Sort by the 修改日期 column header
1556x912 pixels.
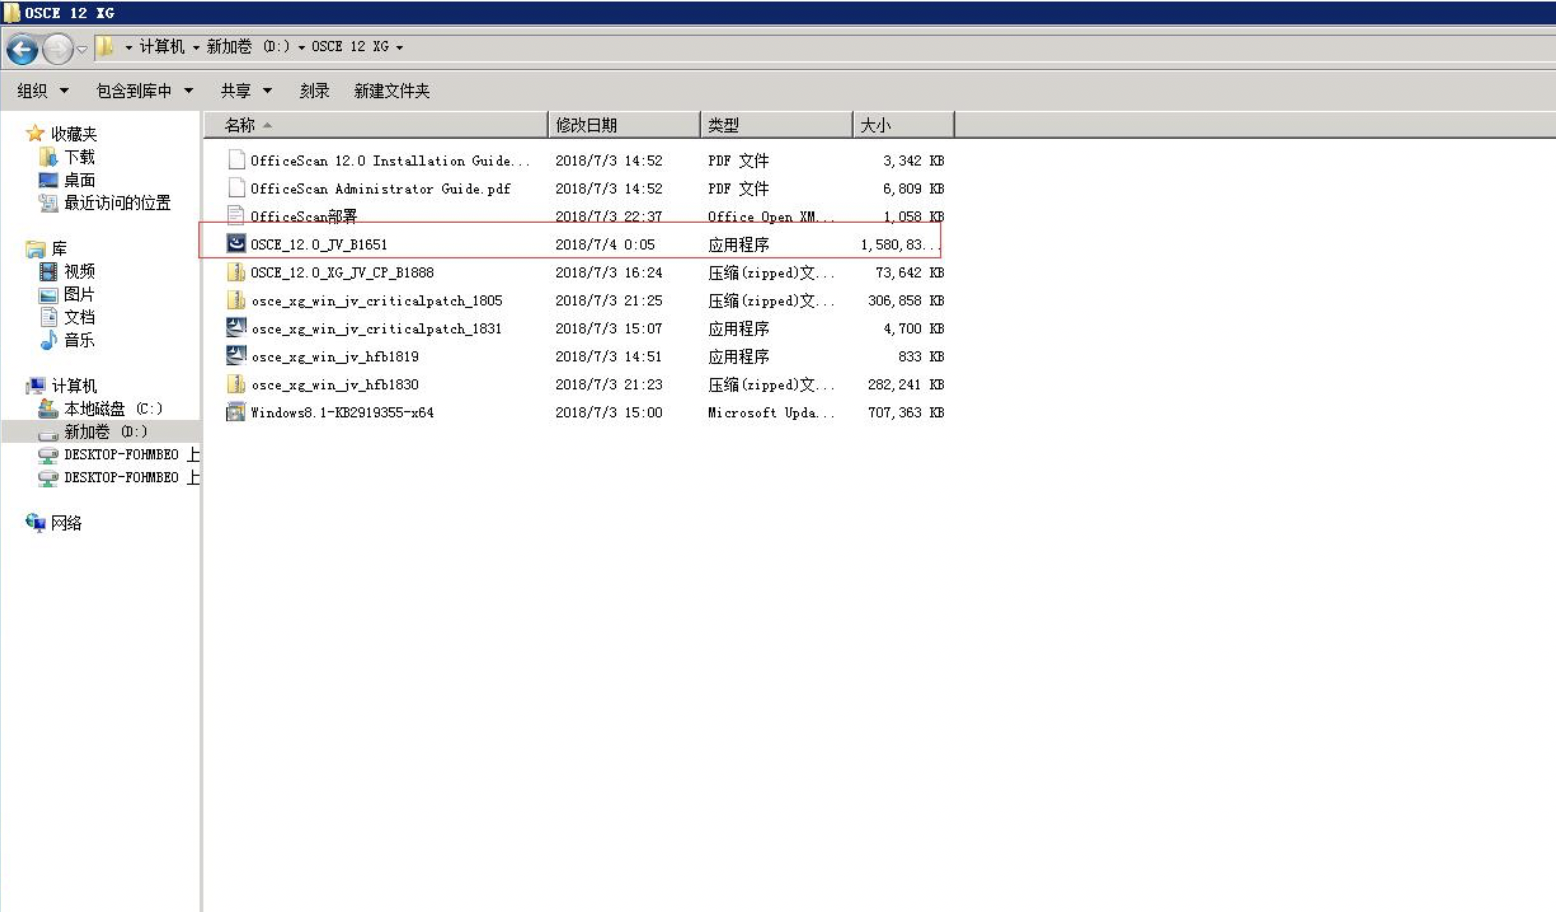(624, 125)
